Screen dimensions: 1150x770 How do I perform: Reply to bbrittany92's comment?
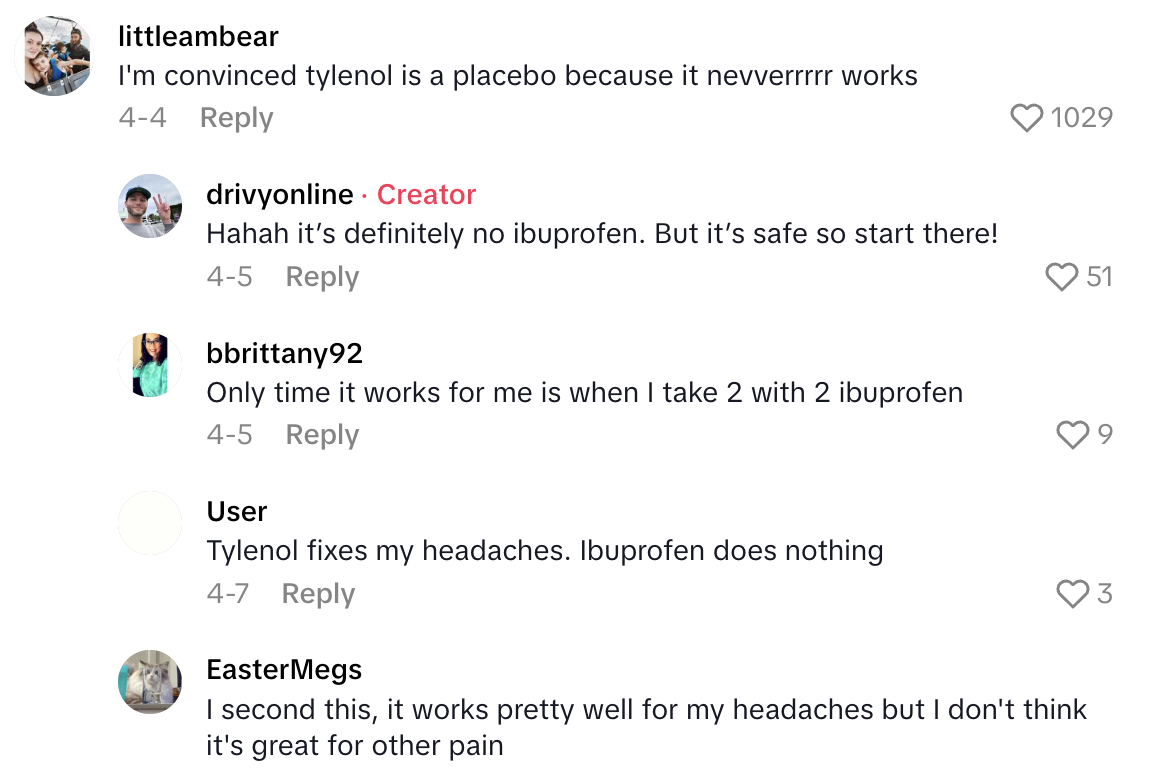tap(322, 435)
